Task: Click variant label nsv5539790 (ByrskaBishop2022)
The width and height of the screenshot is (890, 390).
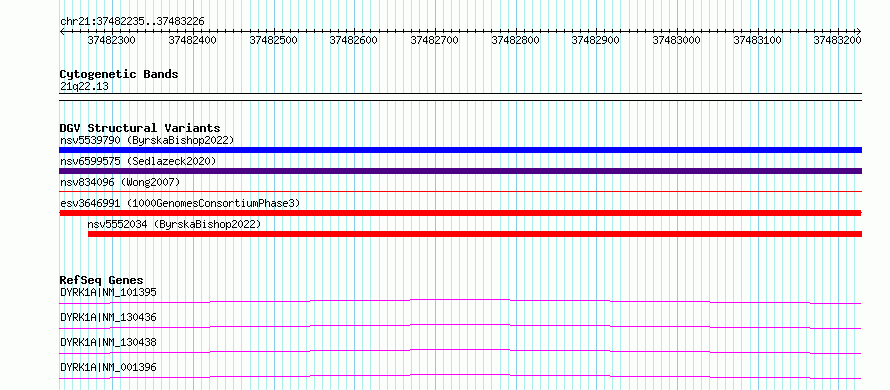Action: pos(147,140)
